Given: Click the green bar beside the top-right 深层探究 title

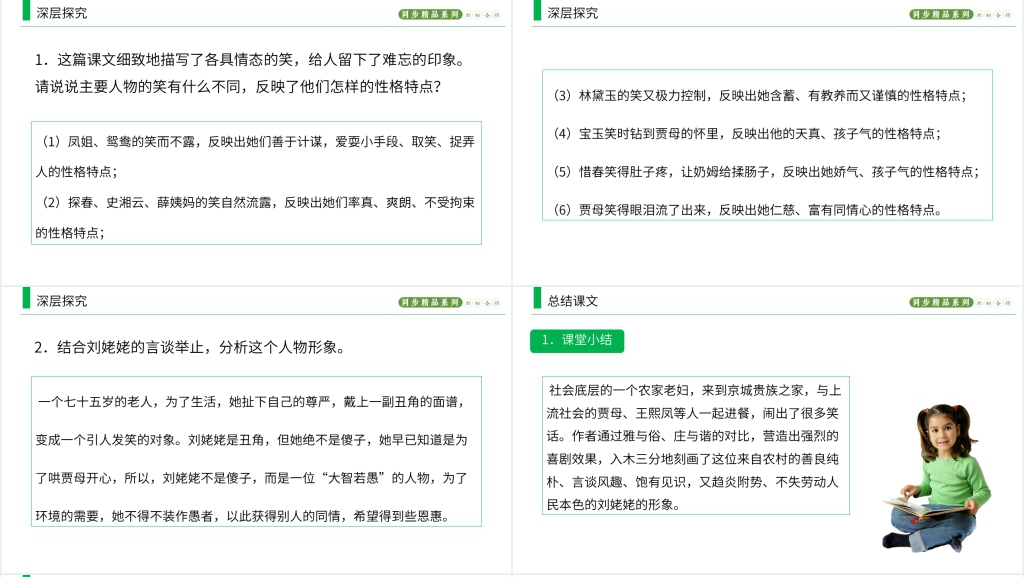Looking at the screenshot, I should 537,11.
